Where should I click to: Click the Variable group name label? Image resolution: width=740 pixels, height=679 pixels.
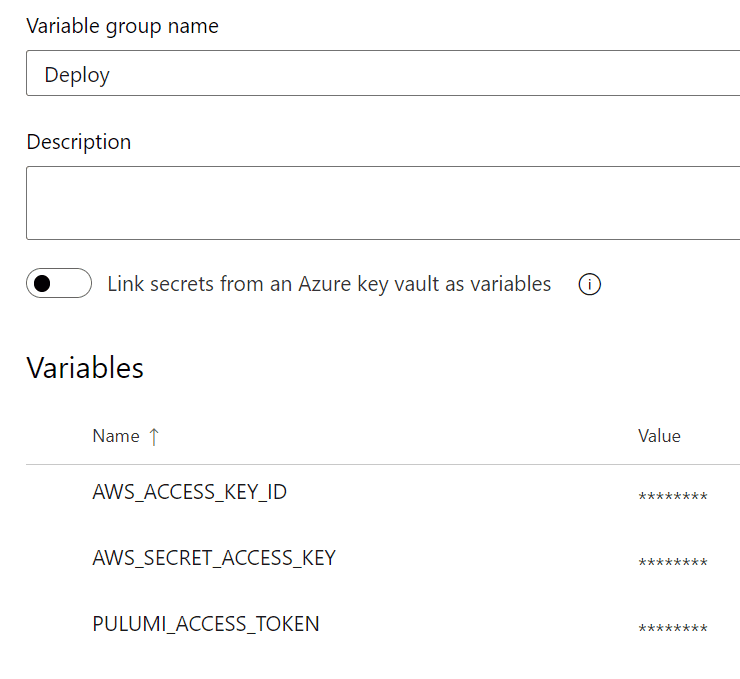click(123, 26)
